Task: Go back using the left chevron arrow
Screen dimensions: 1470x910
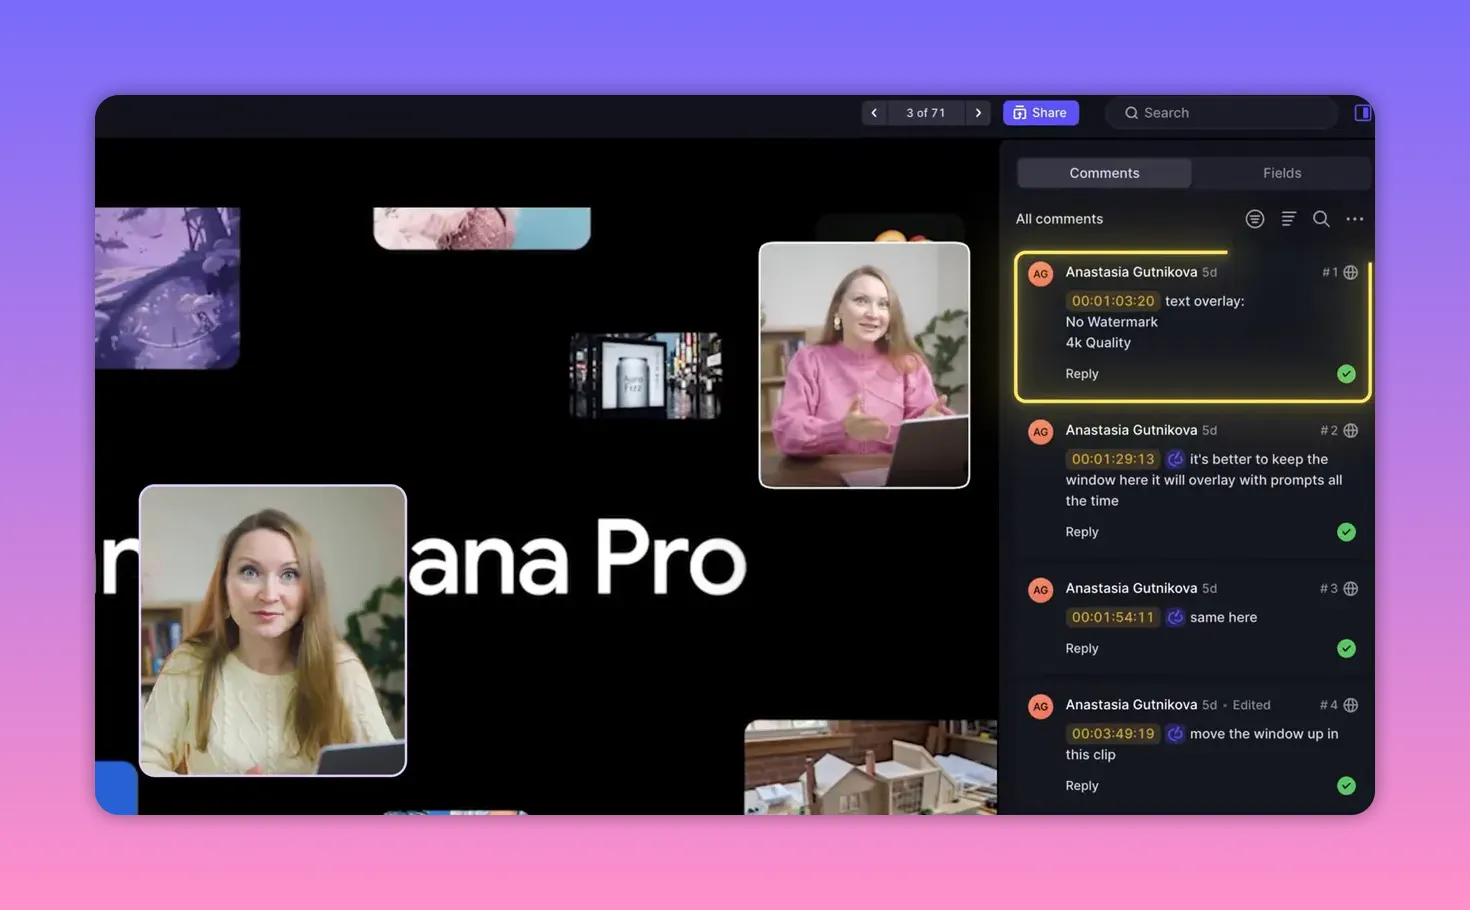Action: 874,112
